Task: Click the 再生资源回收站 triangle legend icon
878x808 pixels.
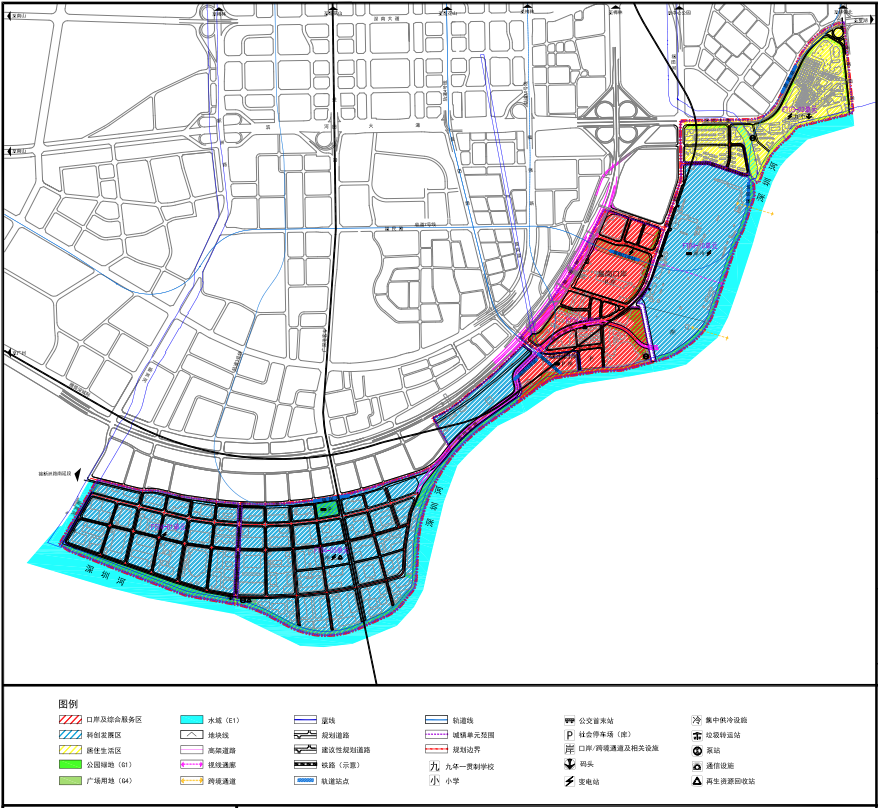Action: pos(697,781)
